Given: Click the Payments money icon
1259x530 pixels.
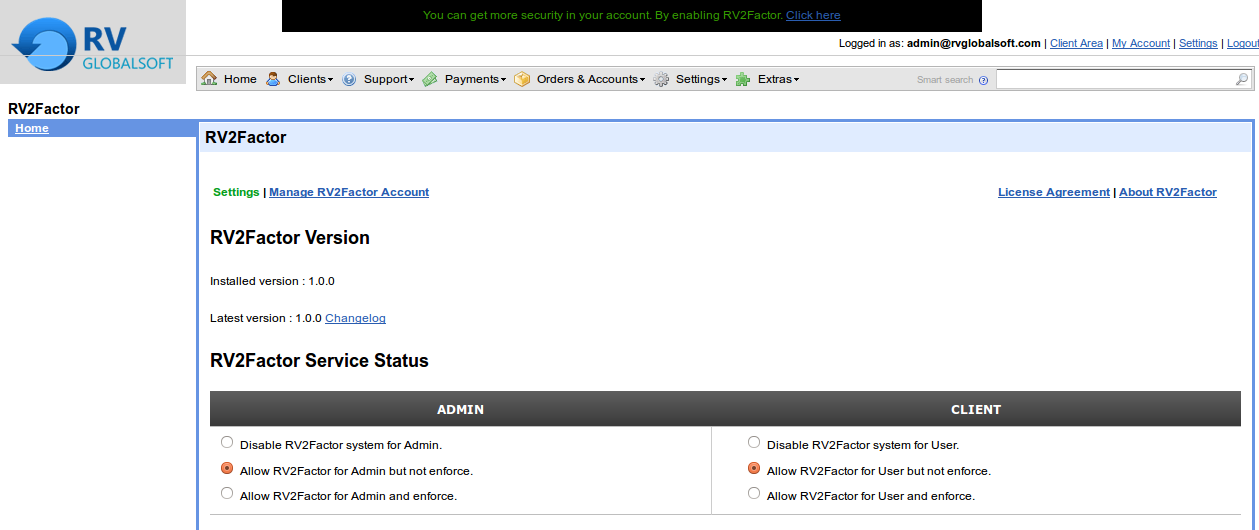Looking at the screenshot, I should pos(429,79).
